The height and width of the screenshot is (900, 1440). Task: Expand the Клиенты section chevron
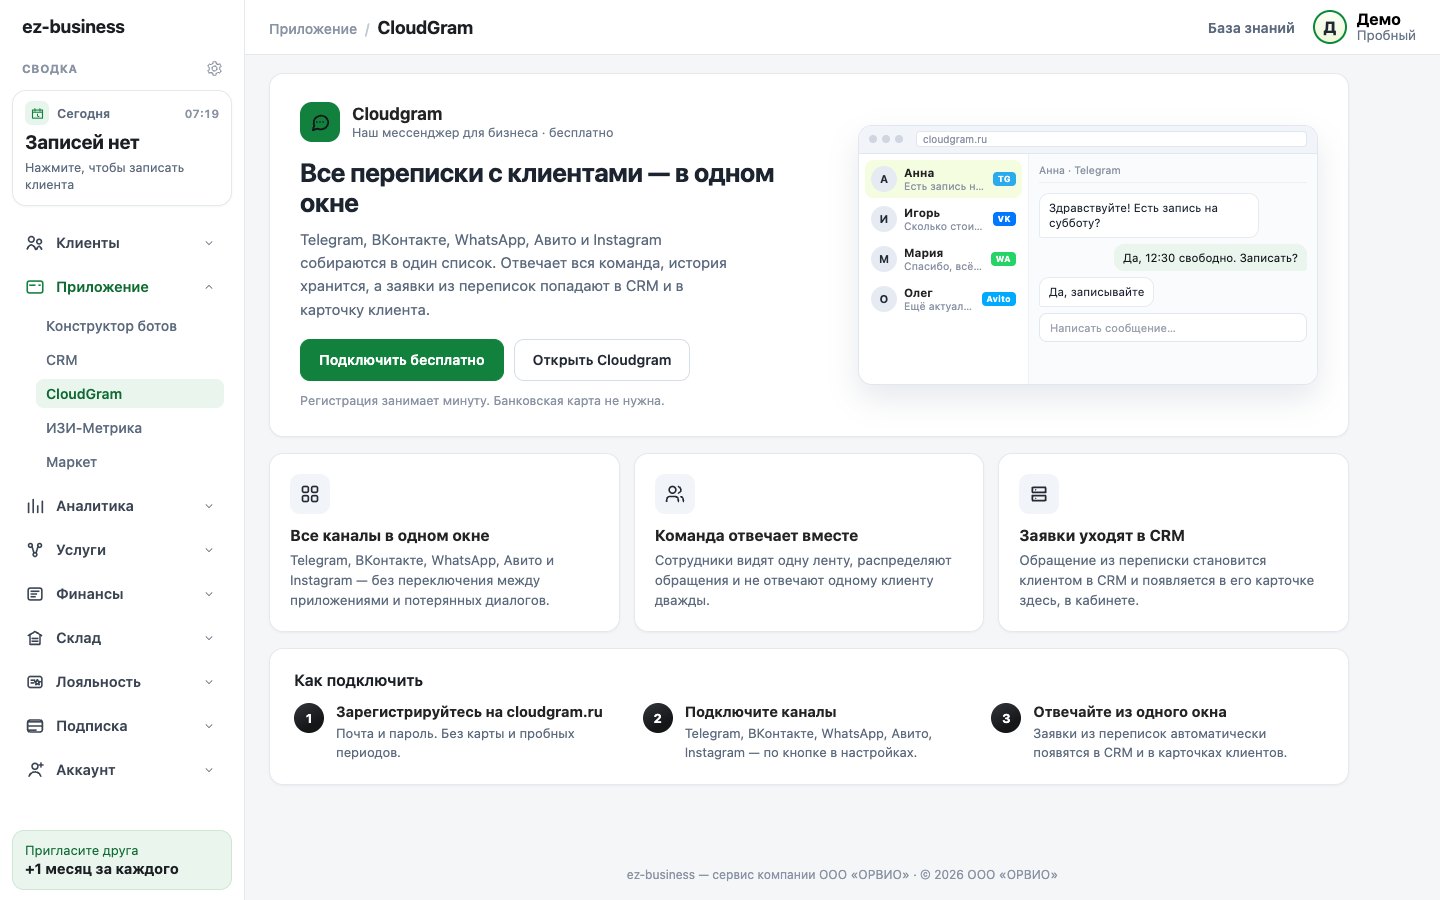point(209,243)
